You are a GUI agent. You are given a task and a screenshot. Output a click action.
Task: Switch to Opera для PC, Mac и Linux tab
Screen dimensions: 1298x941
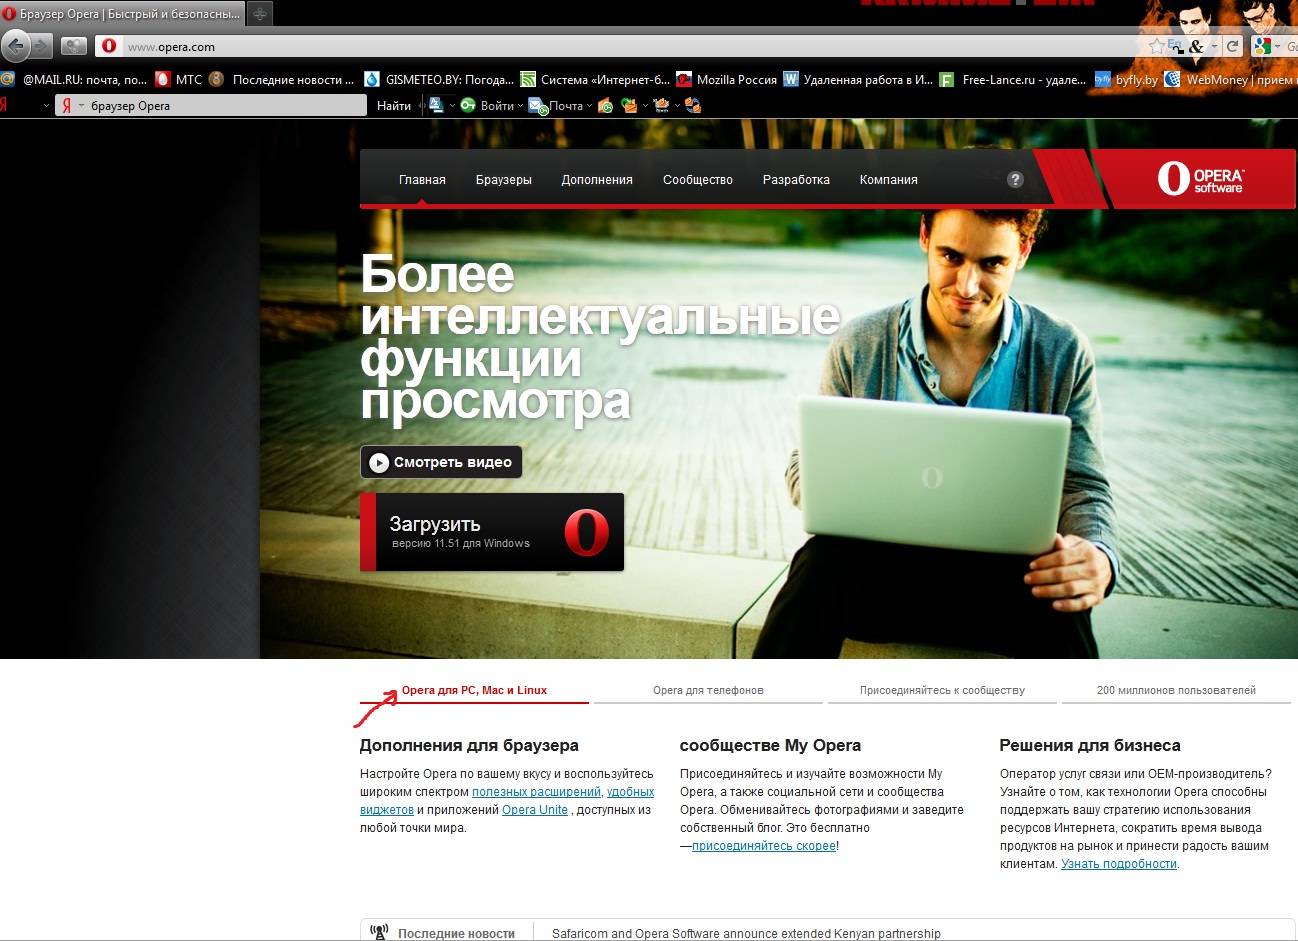coord(475,690)
